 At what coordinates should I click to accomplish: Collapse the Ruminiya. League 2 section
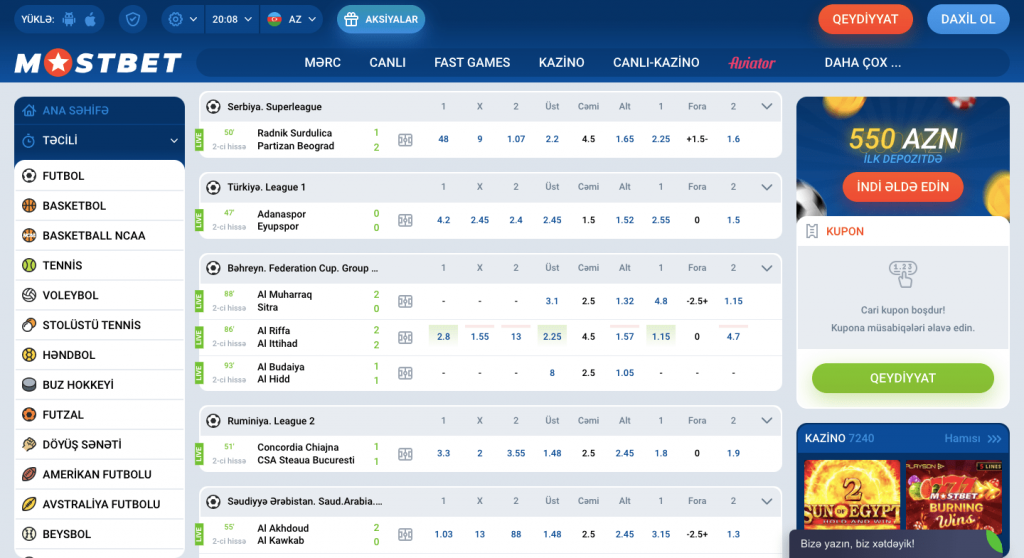pos(767,421)
